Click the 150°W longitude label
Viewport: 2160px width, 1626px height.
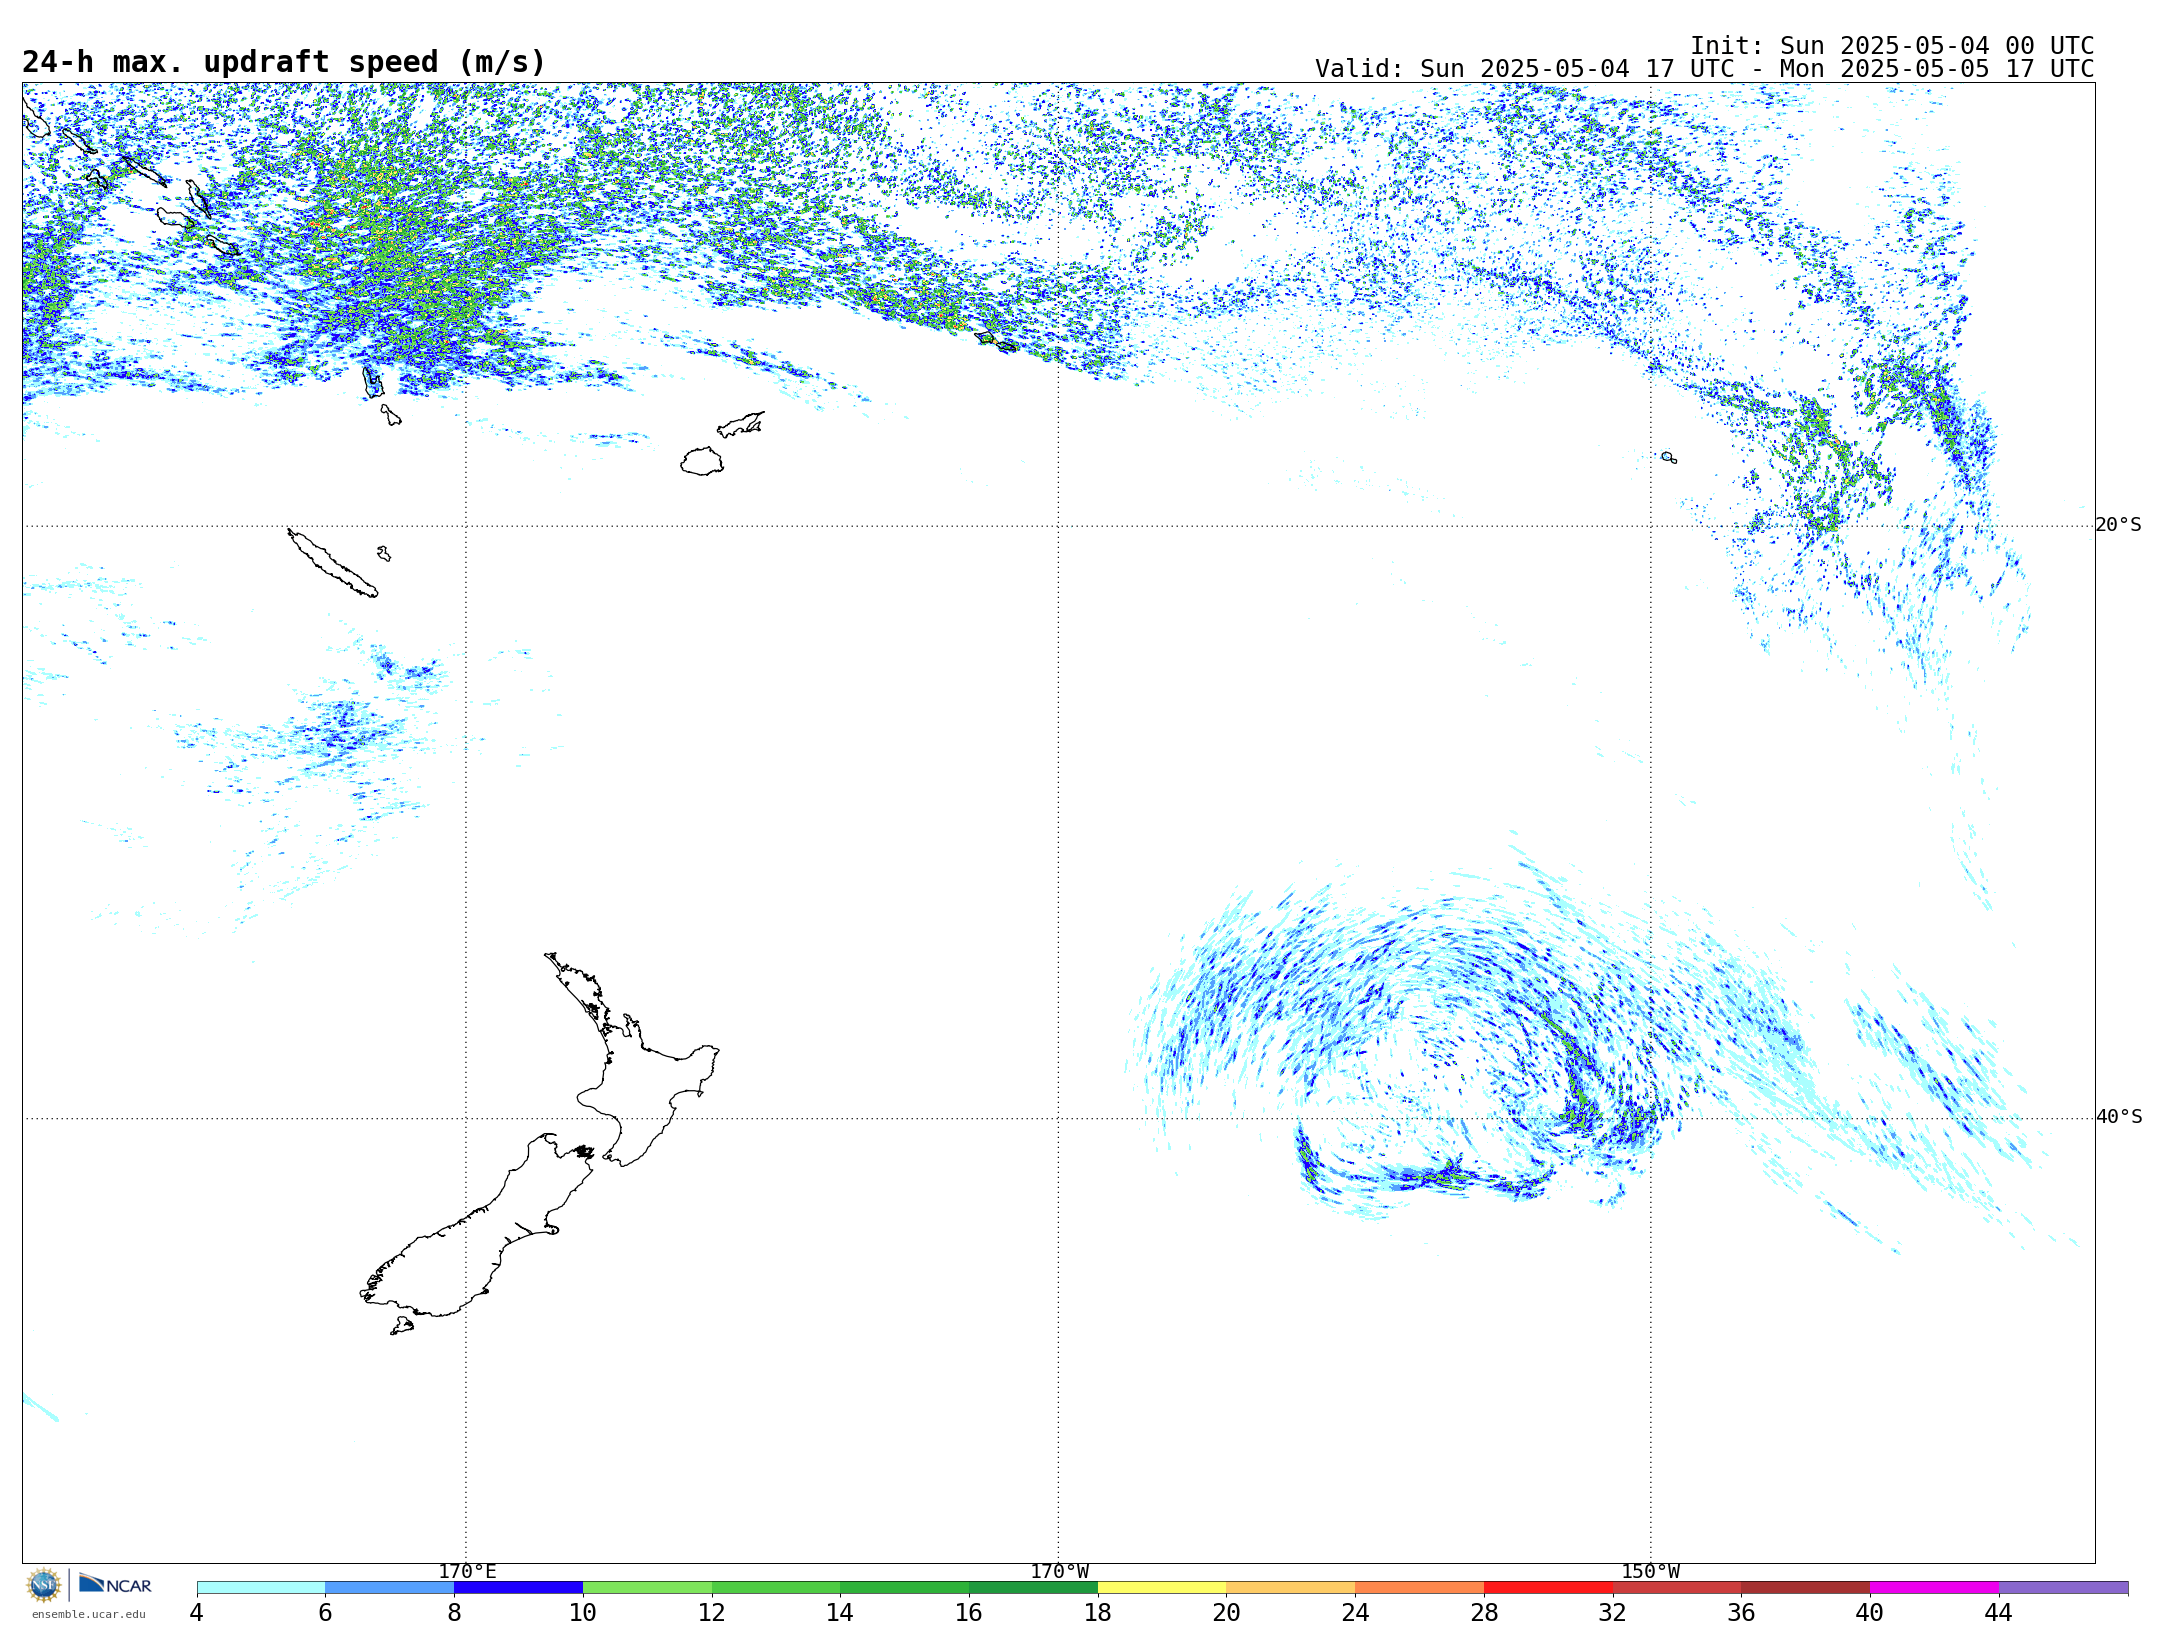point(1650,1572)
